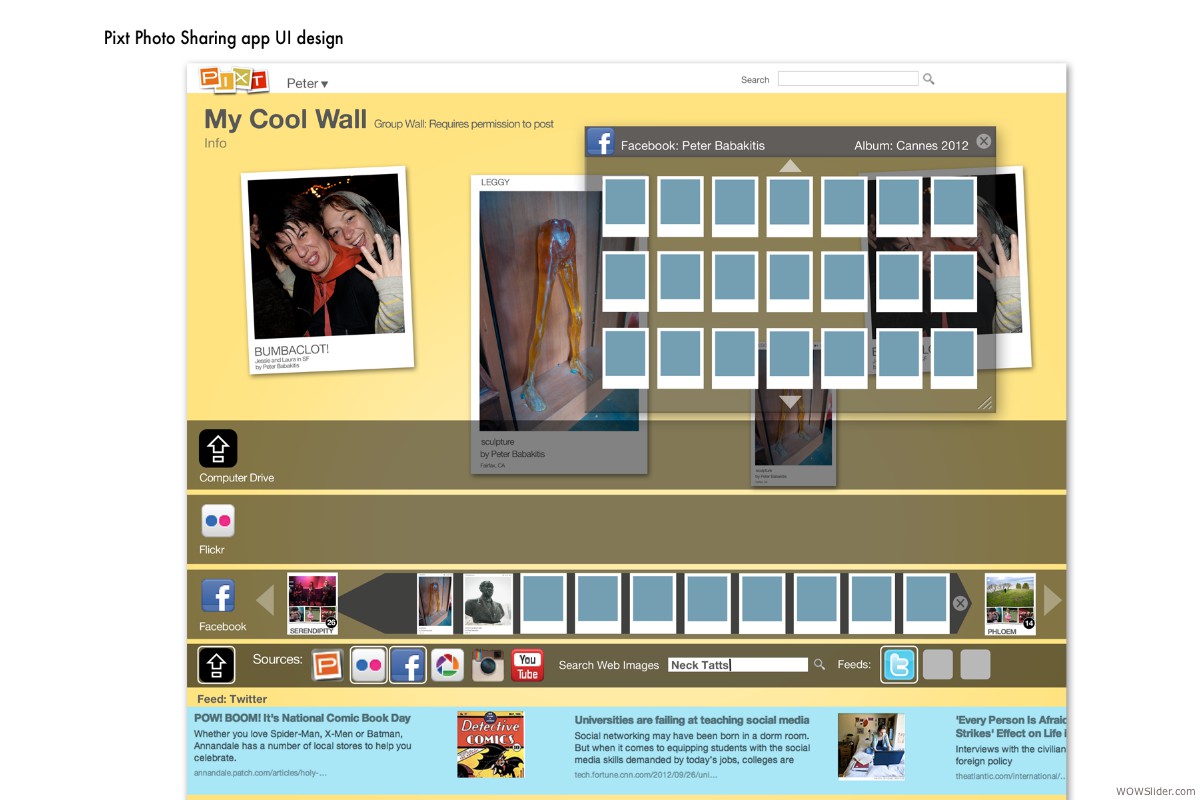The width and height of the screenshot is (1200, 800).
Task: Click the Facebook: Peter Babakitis title
Action: point(692,145)
